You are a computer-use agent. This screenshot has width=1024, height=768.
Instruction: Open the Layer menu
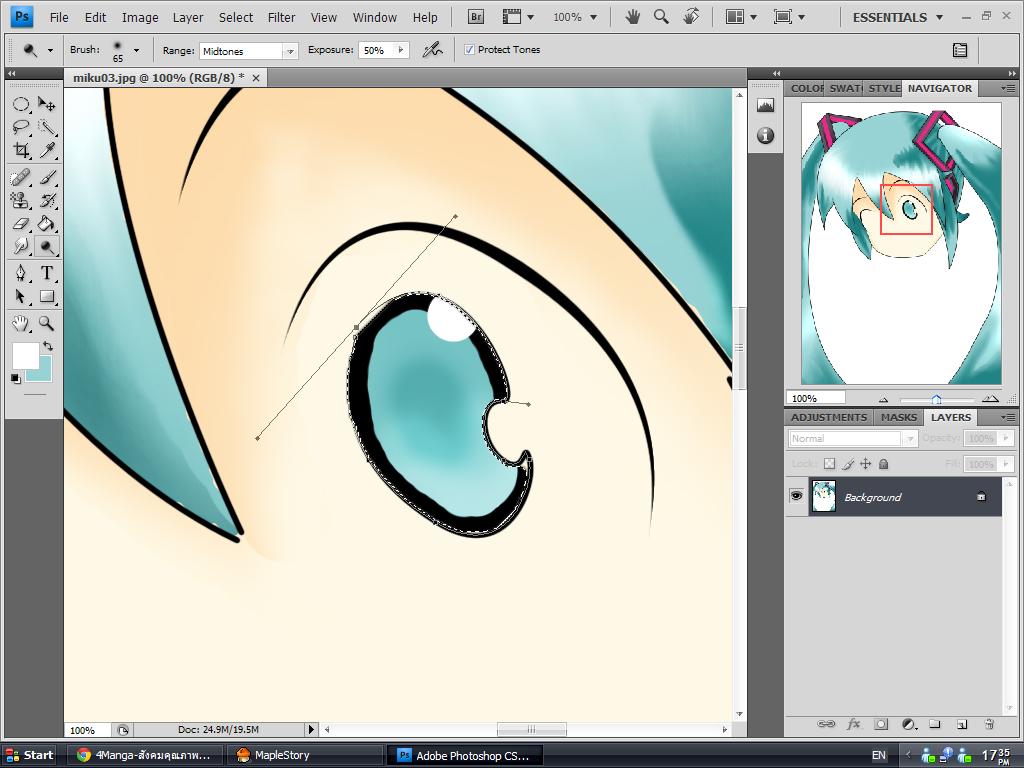point(187,18)
